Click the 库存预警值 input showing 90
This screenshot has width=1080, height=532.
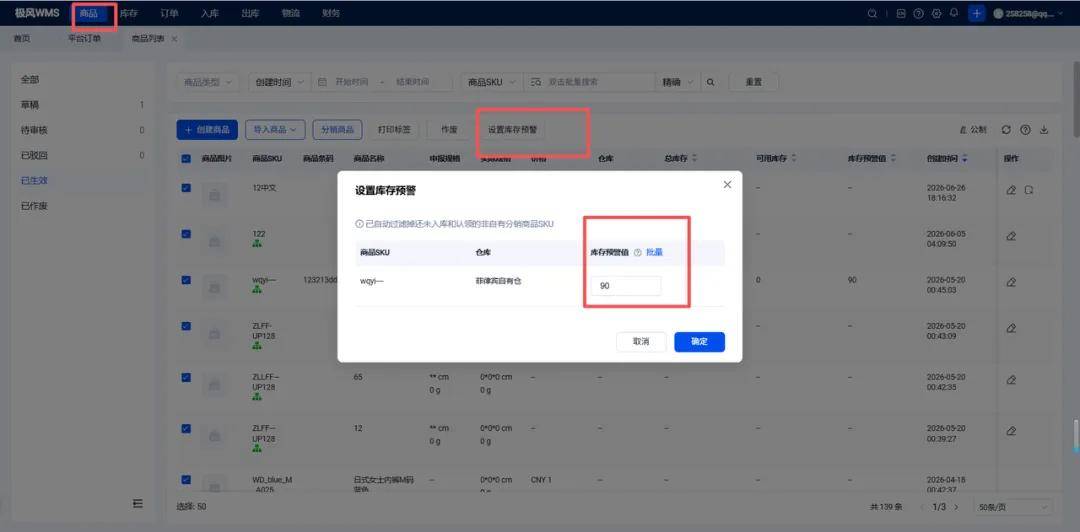(x=626, y=285)
